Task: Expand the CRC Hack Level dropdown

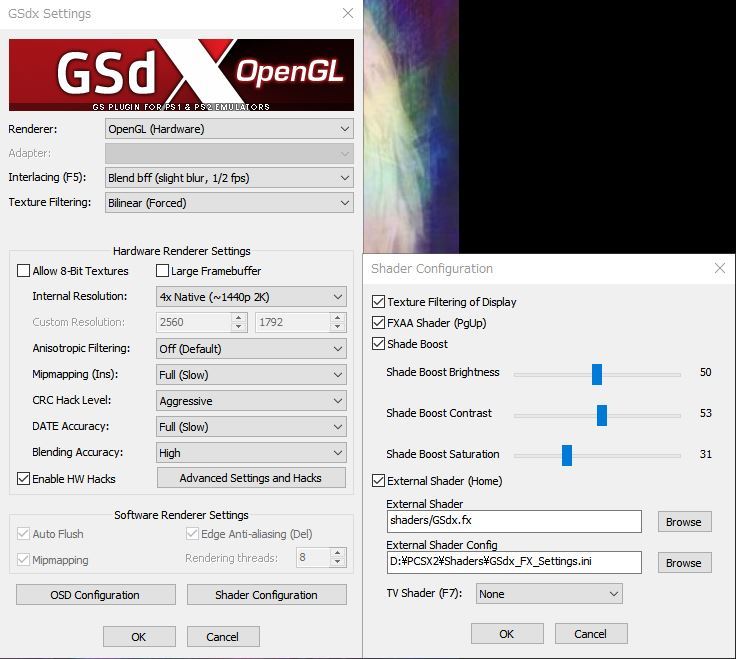Action: [251, 401]
